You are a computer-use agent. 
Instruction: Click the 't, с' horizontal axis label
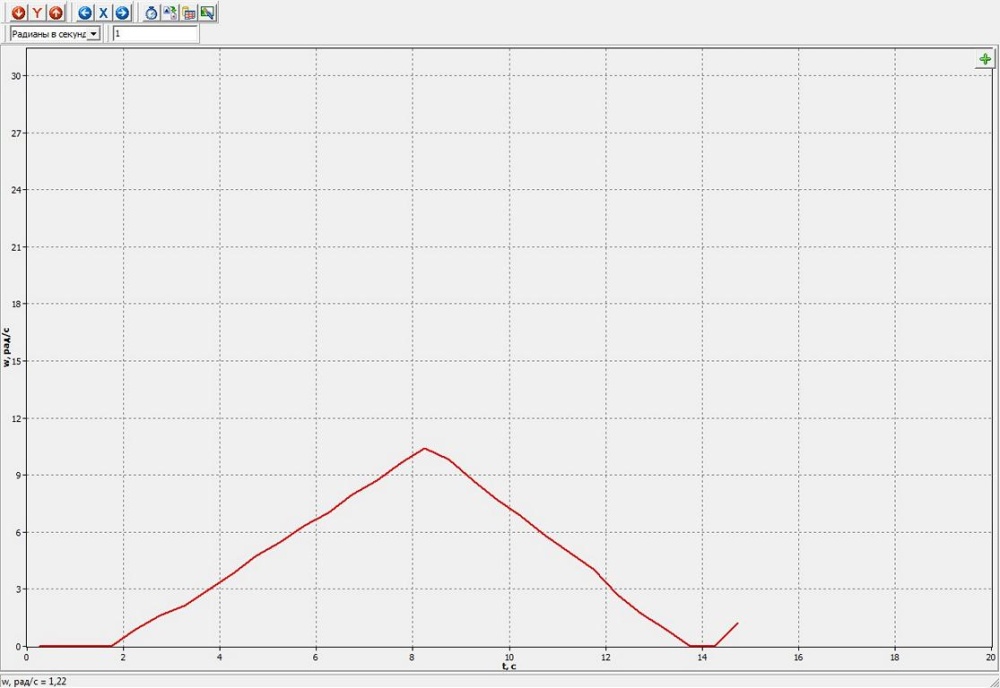[x=509, y=666]
